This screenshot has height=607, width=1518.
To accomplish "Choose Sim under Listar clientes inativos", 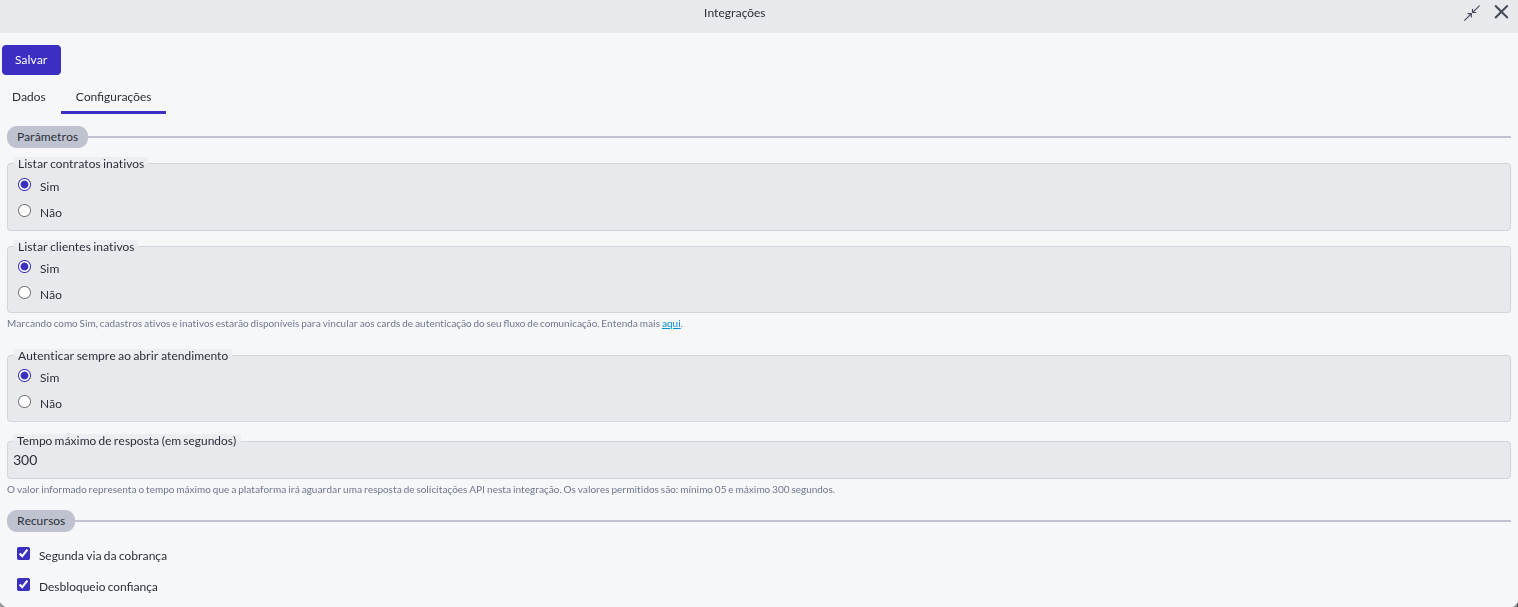I will pyautogui.click(x=25, y=267).
